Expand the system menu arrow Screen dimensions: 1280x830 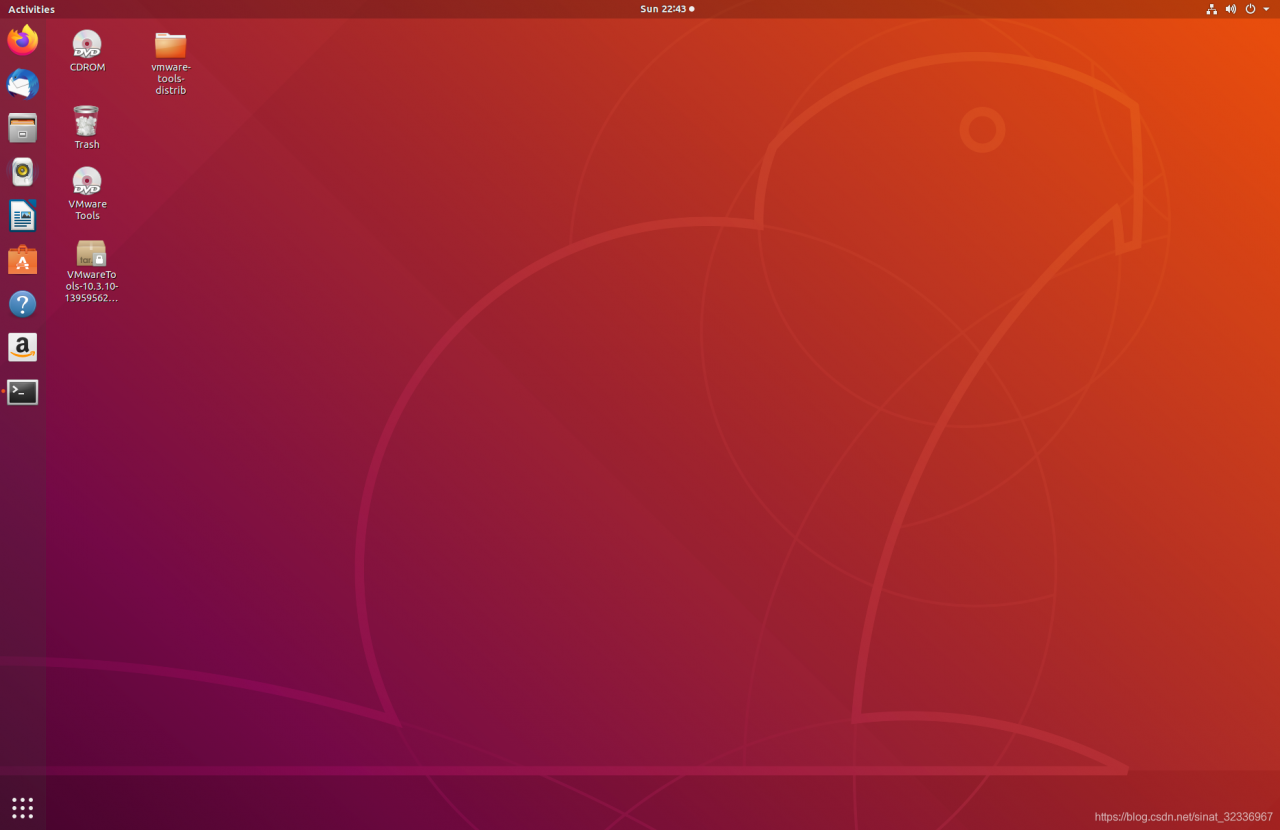point(1266,9)
